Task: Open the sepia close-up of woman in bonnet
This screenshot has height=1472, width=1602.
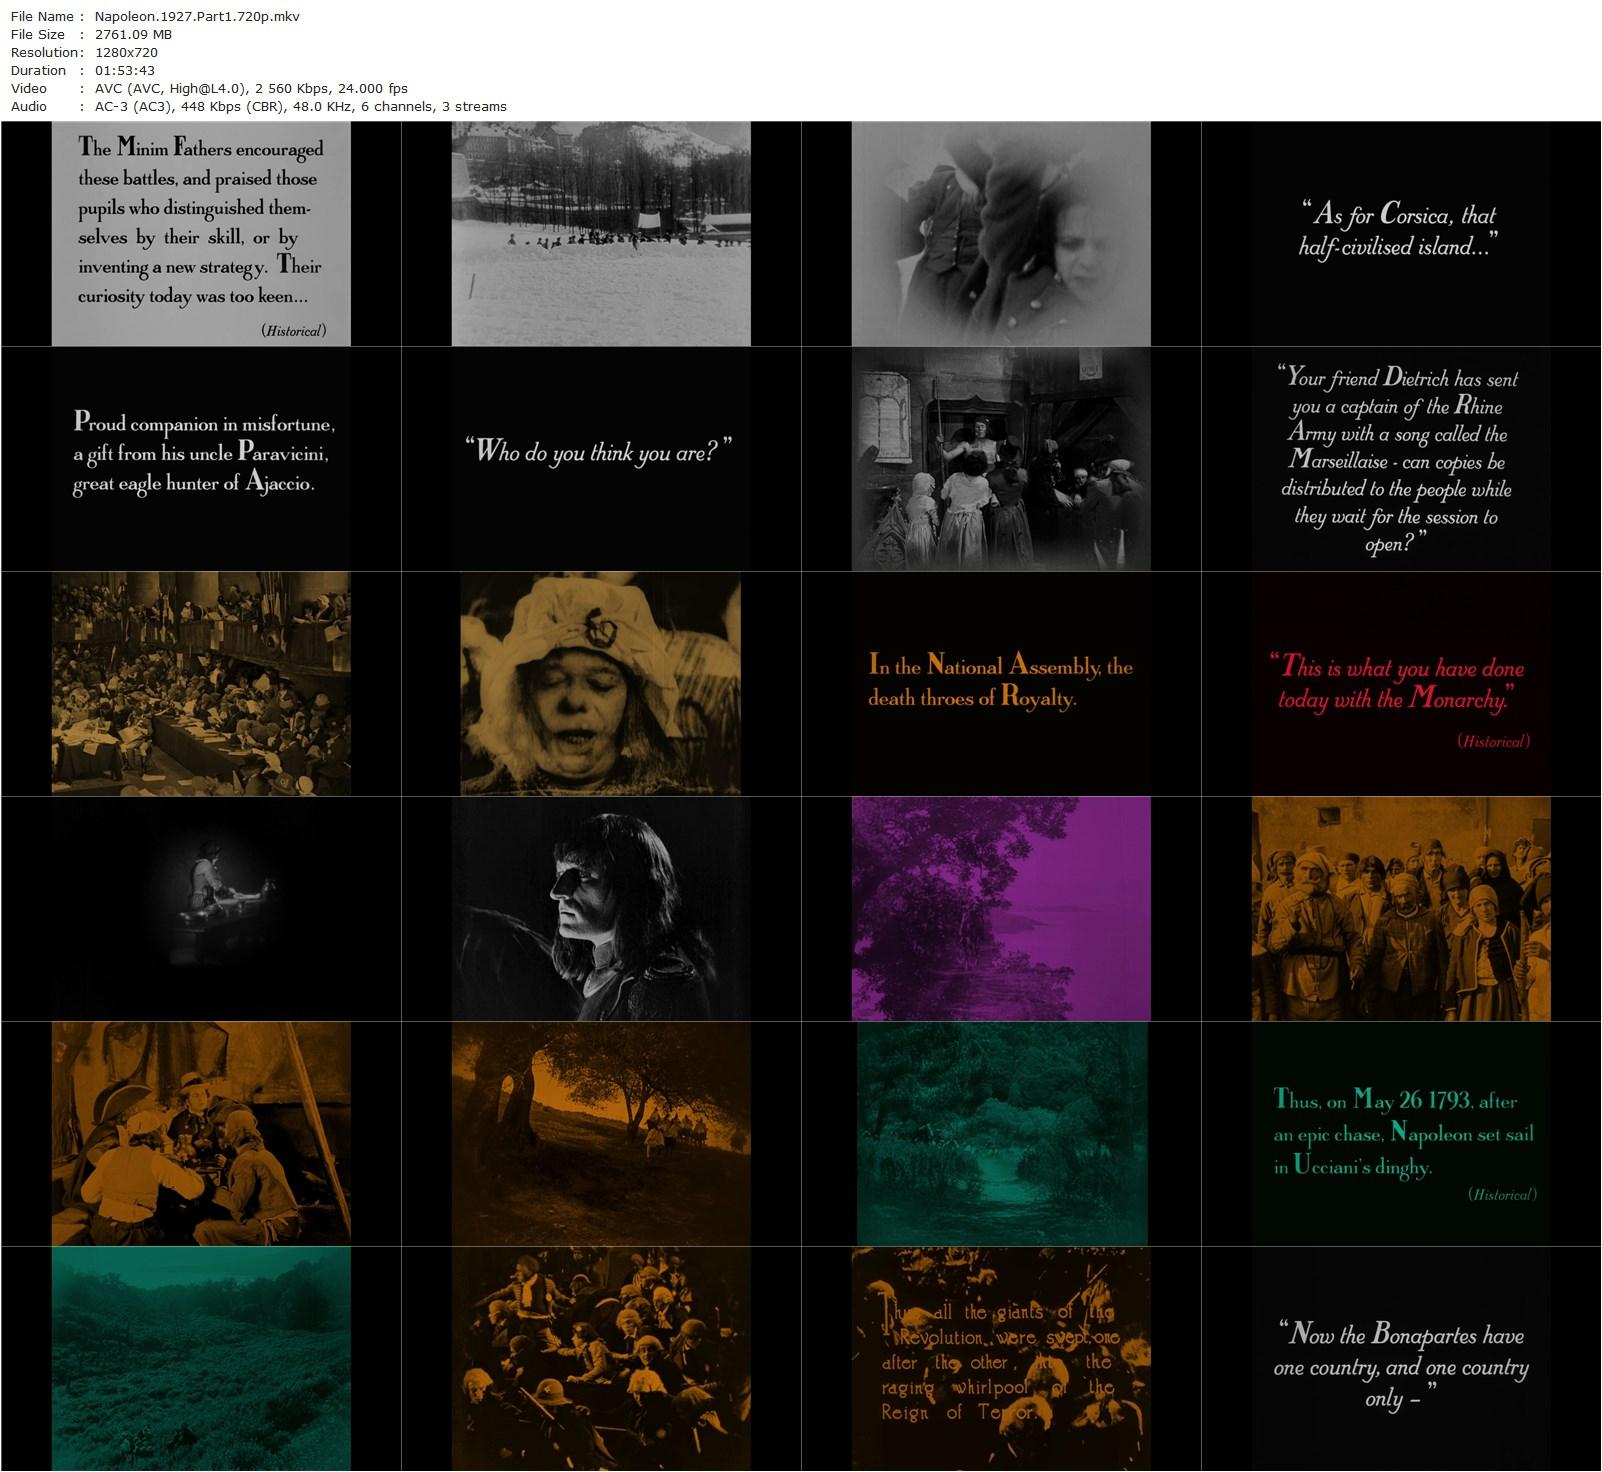Action: point(601,684)
